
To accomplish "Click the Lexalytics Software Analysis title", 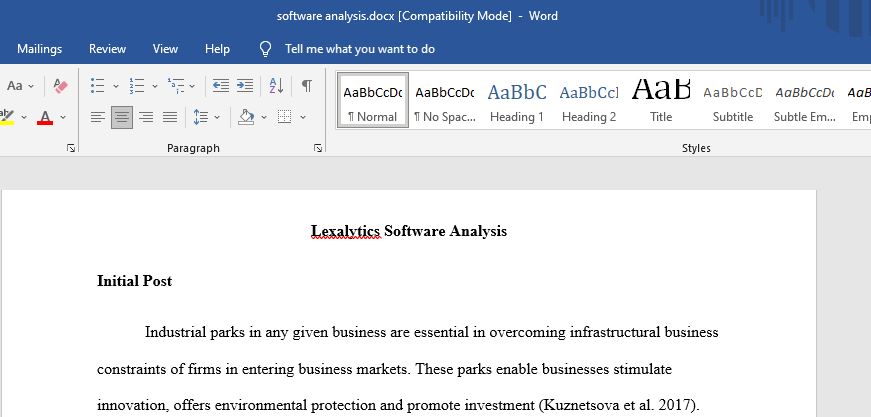I will 408,231.
